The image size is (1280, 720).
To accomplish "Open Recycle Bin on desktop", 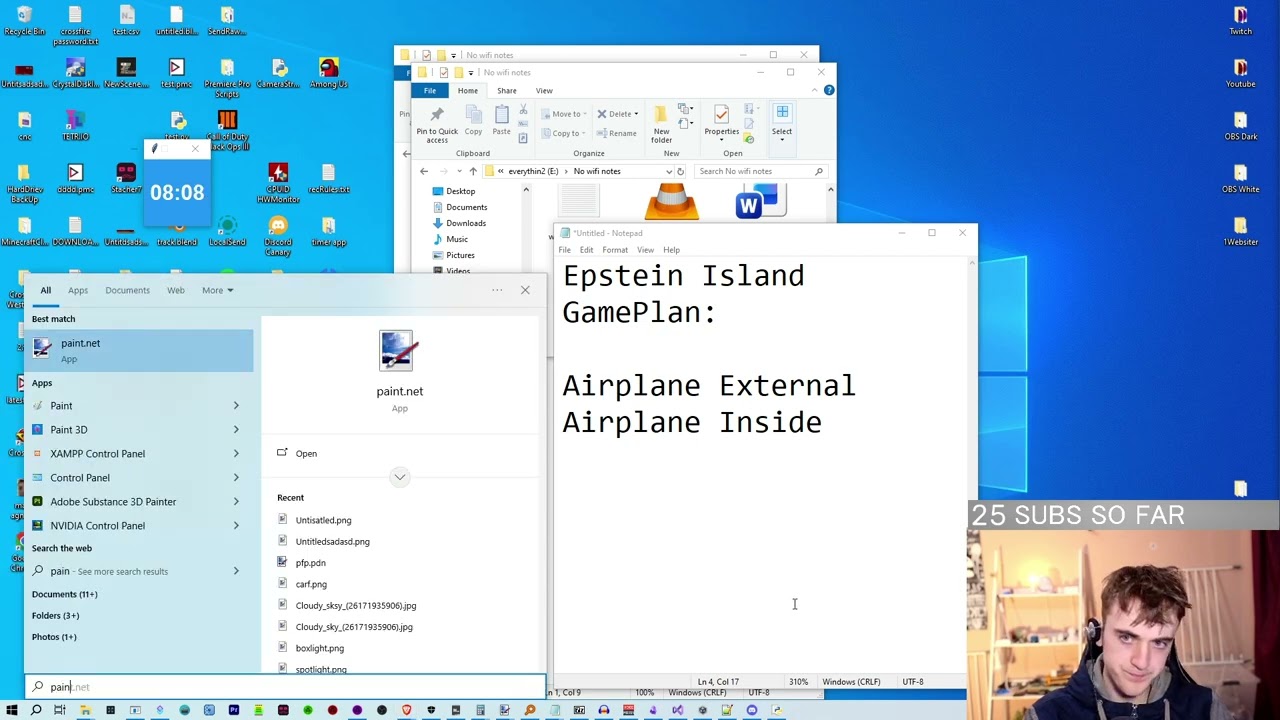I will pyautogui.click(x=24, y=21).
